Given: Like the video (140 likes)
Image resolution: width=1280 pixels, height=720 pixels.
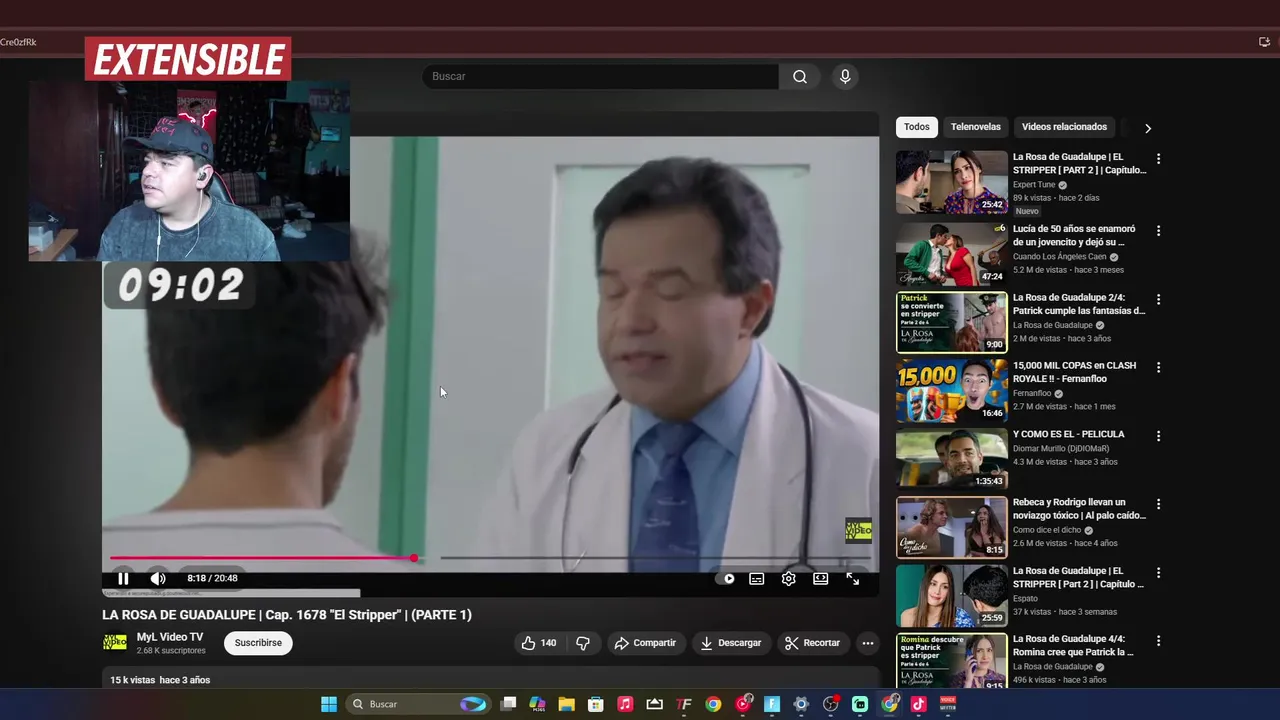Looking at the screenshot, I should (x=539, y=643).
